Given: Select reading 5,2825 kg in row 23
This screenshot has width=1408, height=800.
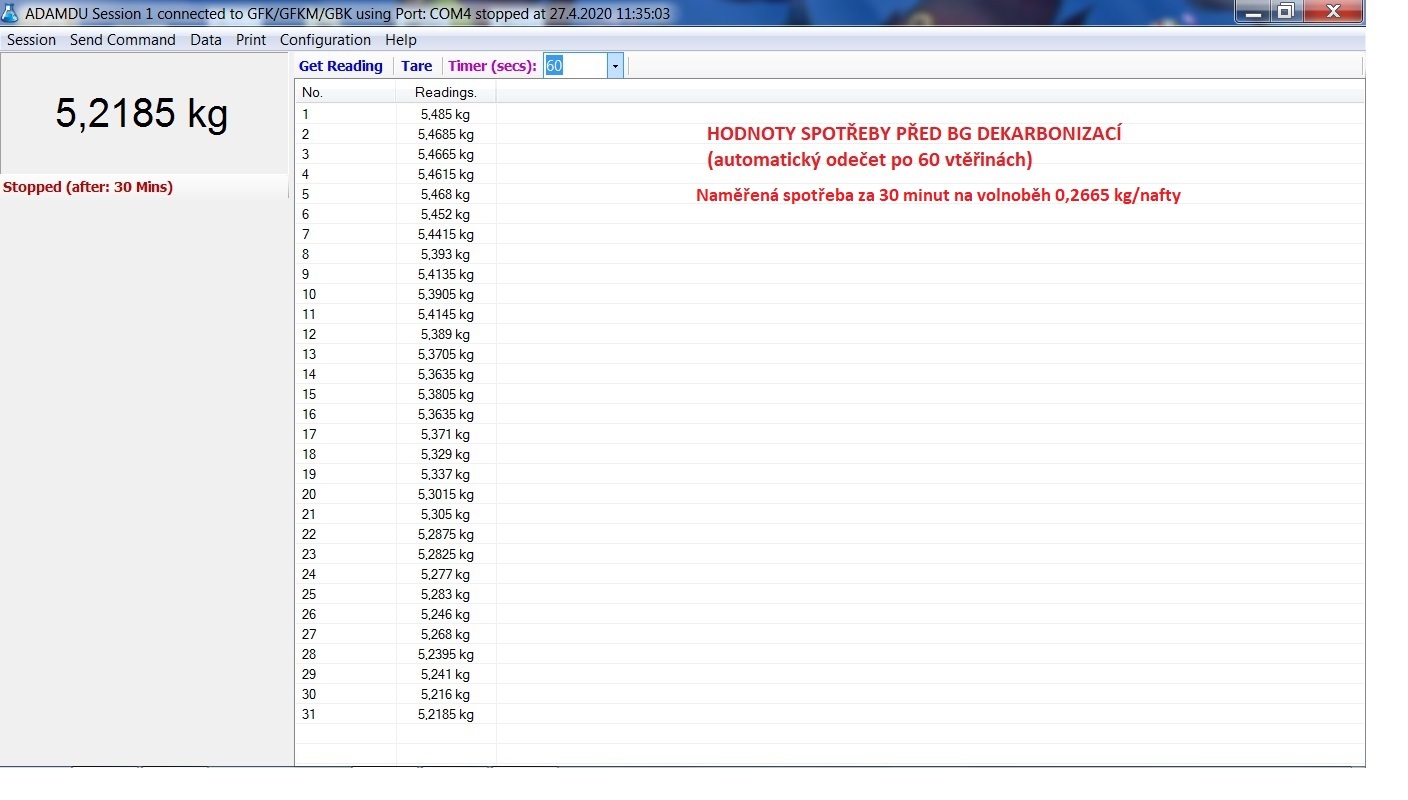Looking at the screenshot, I should [x=446, y=554].
